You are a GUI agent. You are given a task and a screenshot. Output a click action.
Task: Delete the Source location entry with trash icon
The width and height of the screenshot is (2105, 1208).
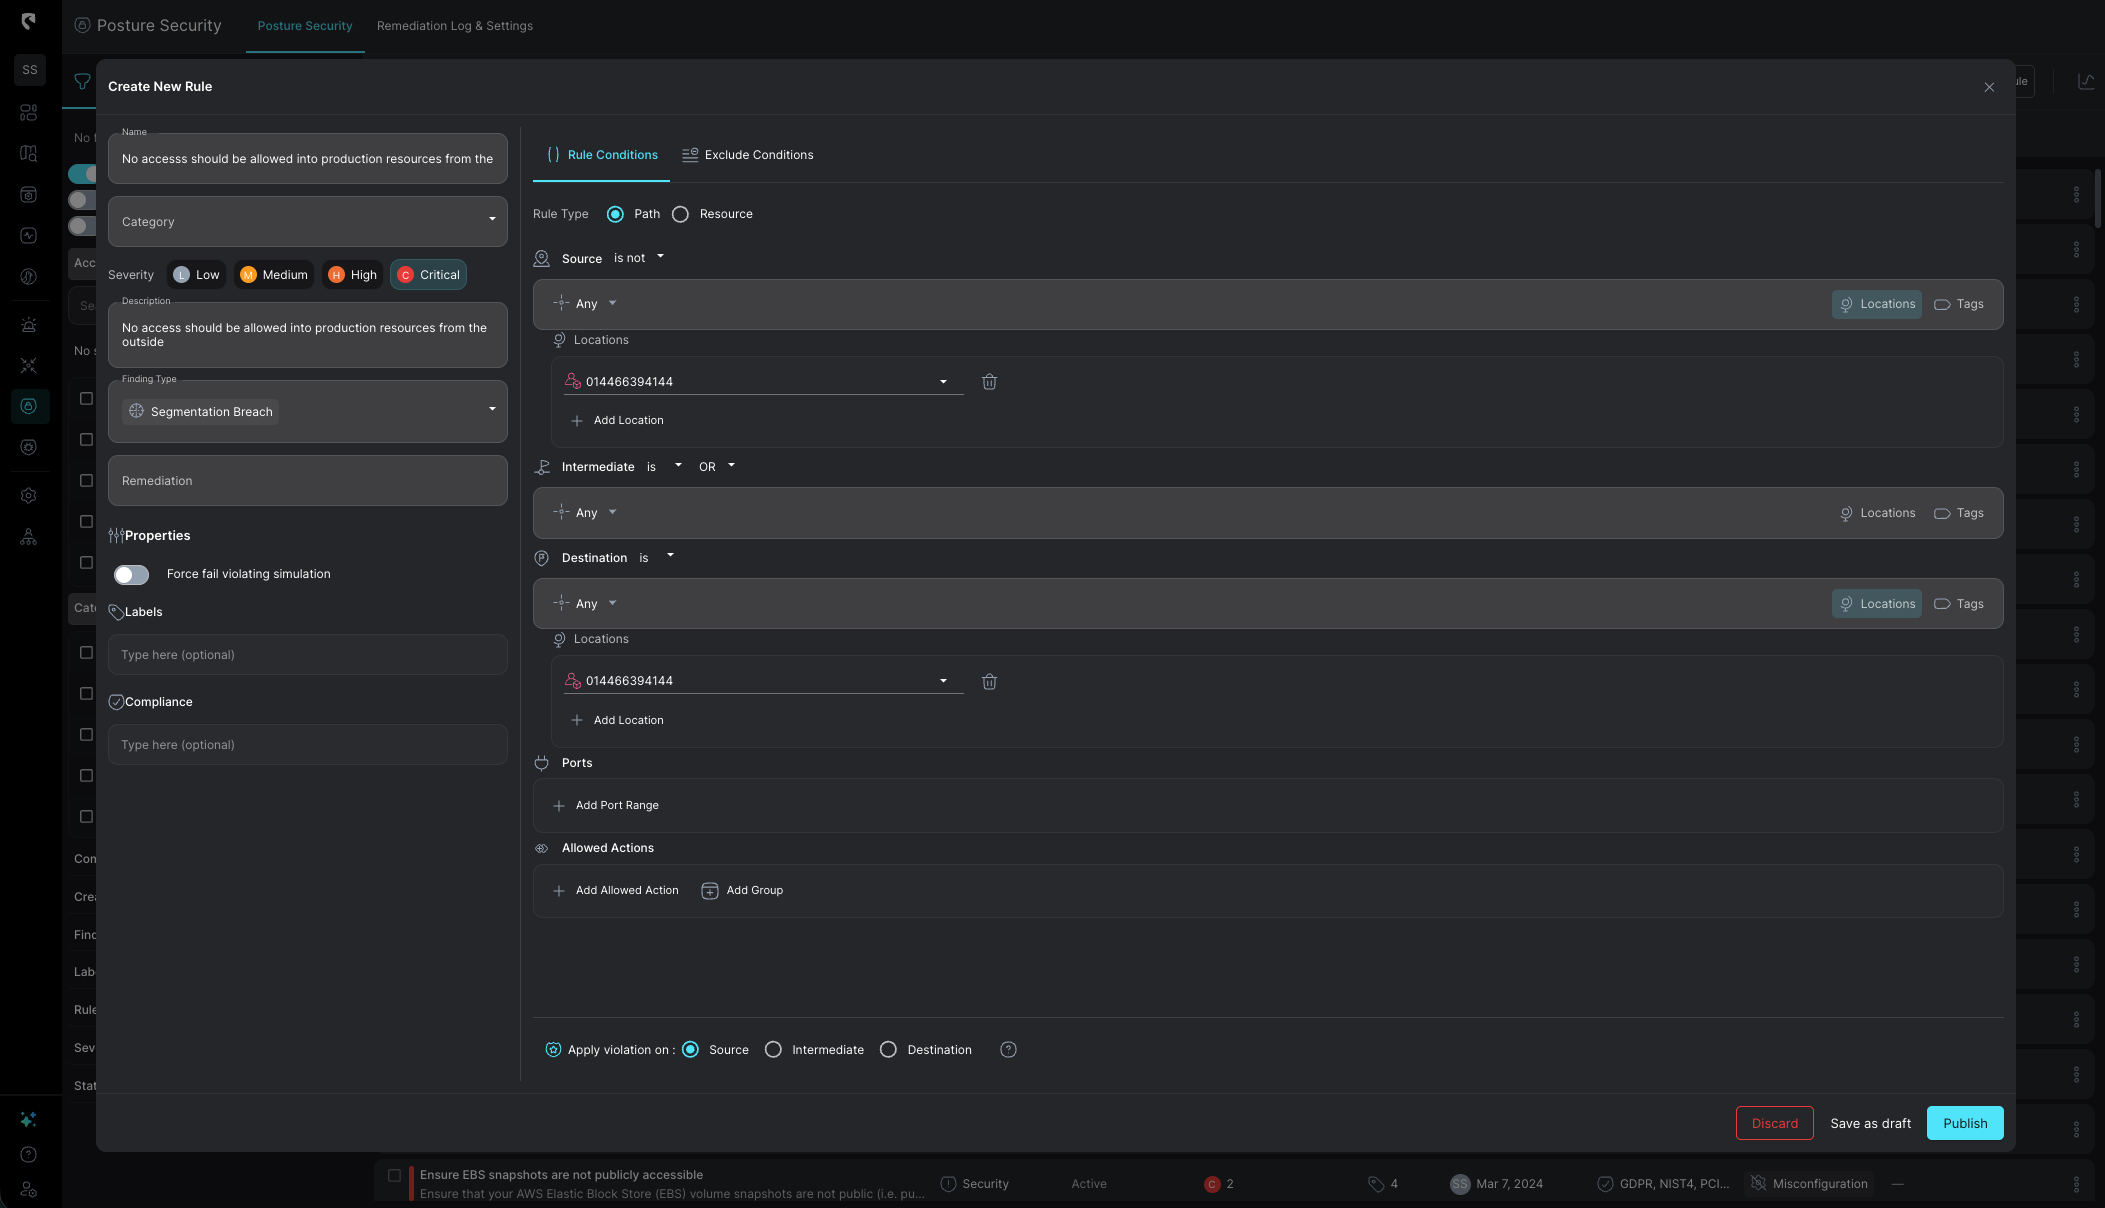pos(989,382)
